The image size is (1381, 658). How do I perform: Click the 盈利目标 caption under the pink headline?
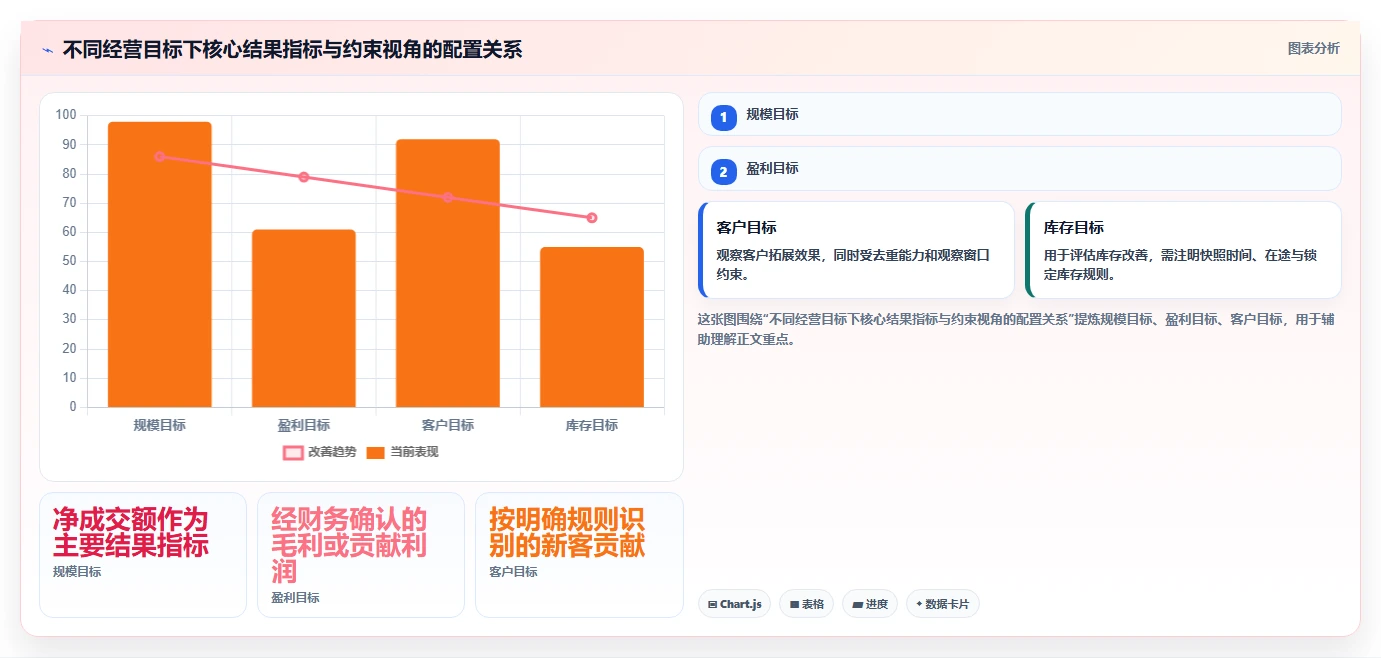[x=295, y=598]
